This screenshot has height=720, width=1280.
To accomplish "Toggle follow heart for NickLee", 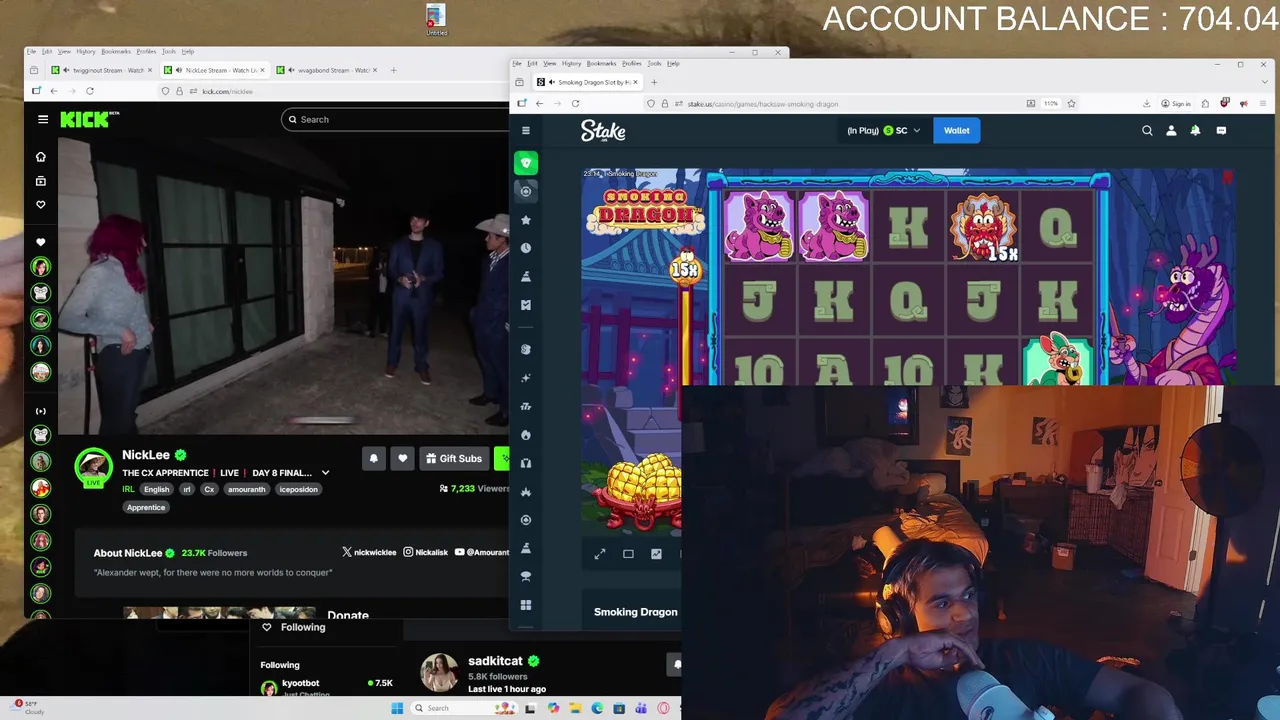I will pos(402,458).
